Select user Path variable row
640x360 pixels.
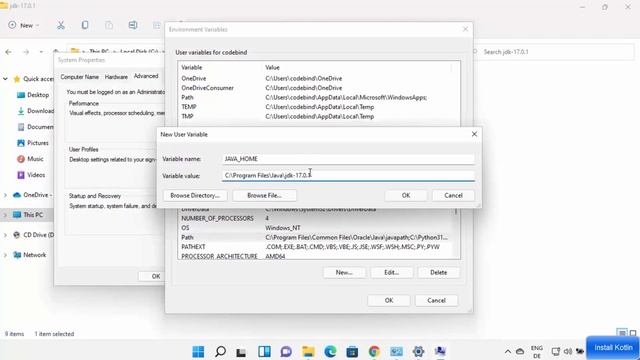(318, 98)
